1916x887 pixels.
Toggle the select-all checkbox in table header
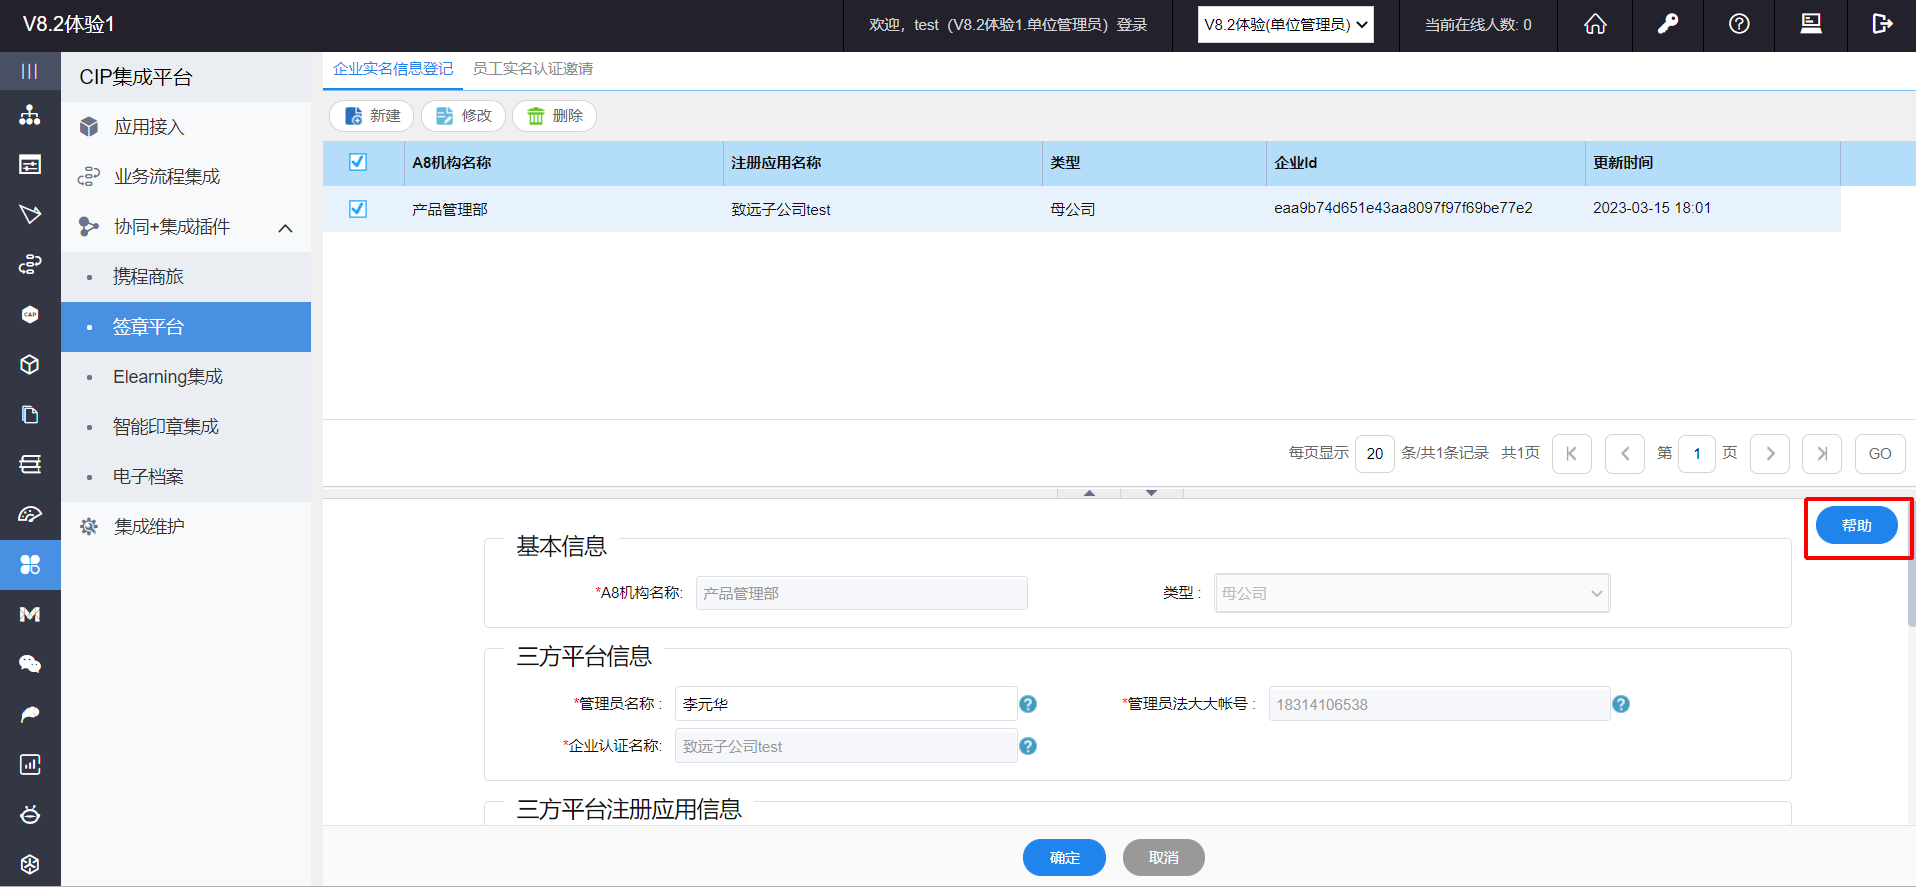click(358, 162)
